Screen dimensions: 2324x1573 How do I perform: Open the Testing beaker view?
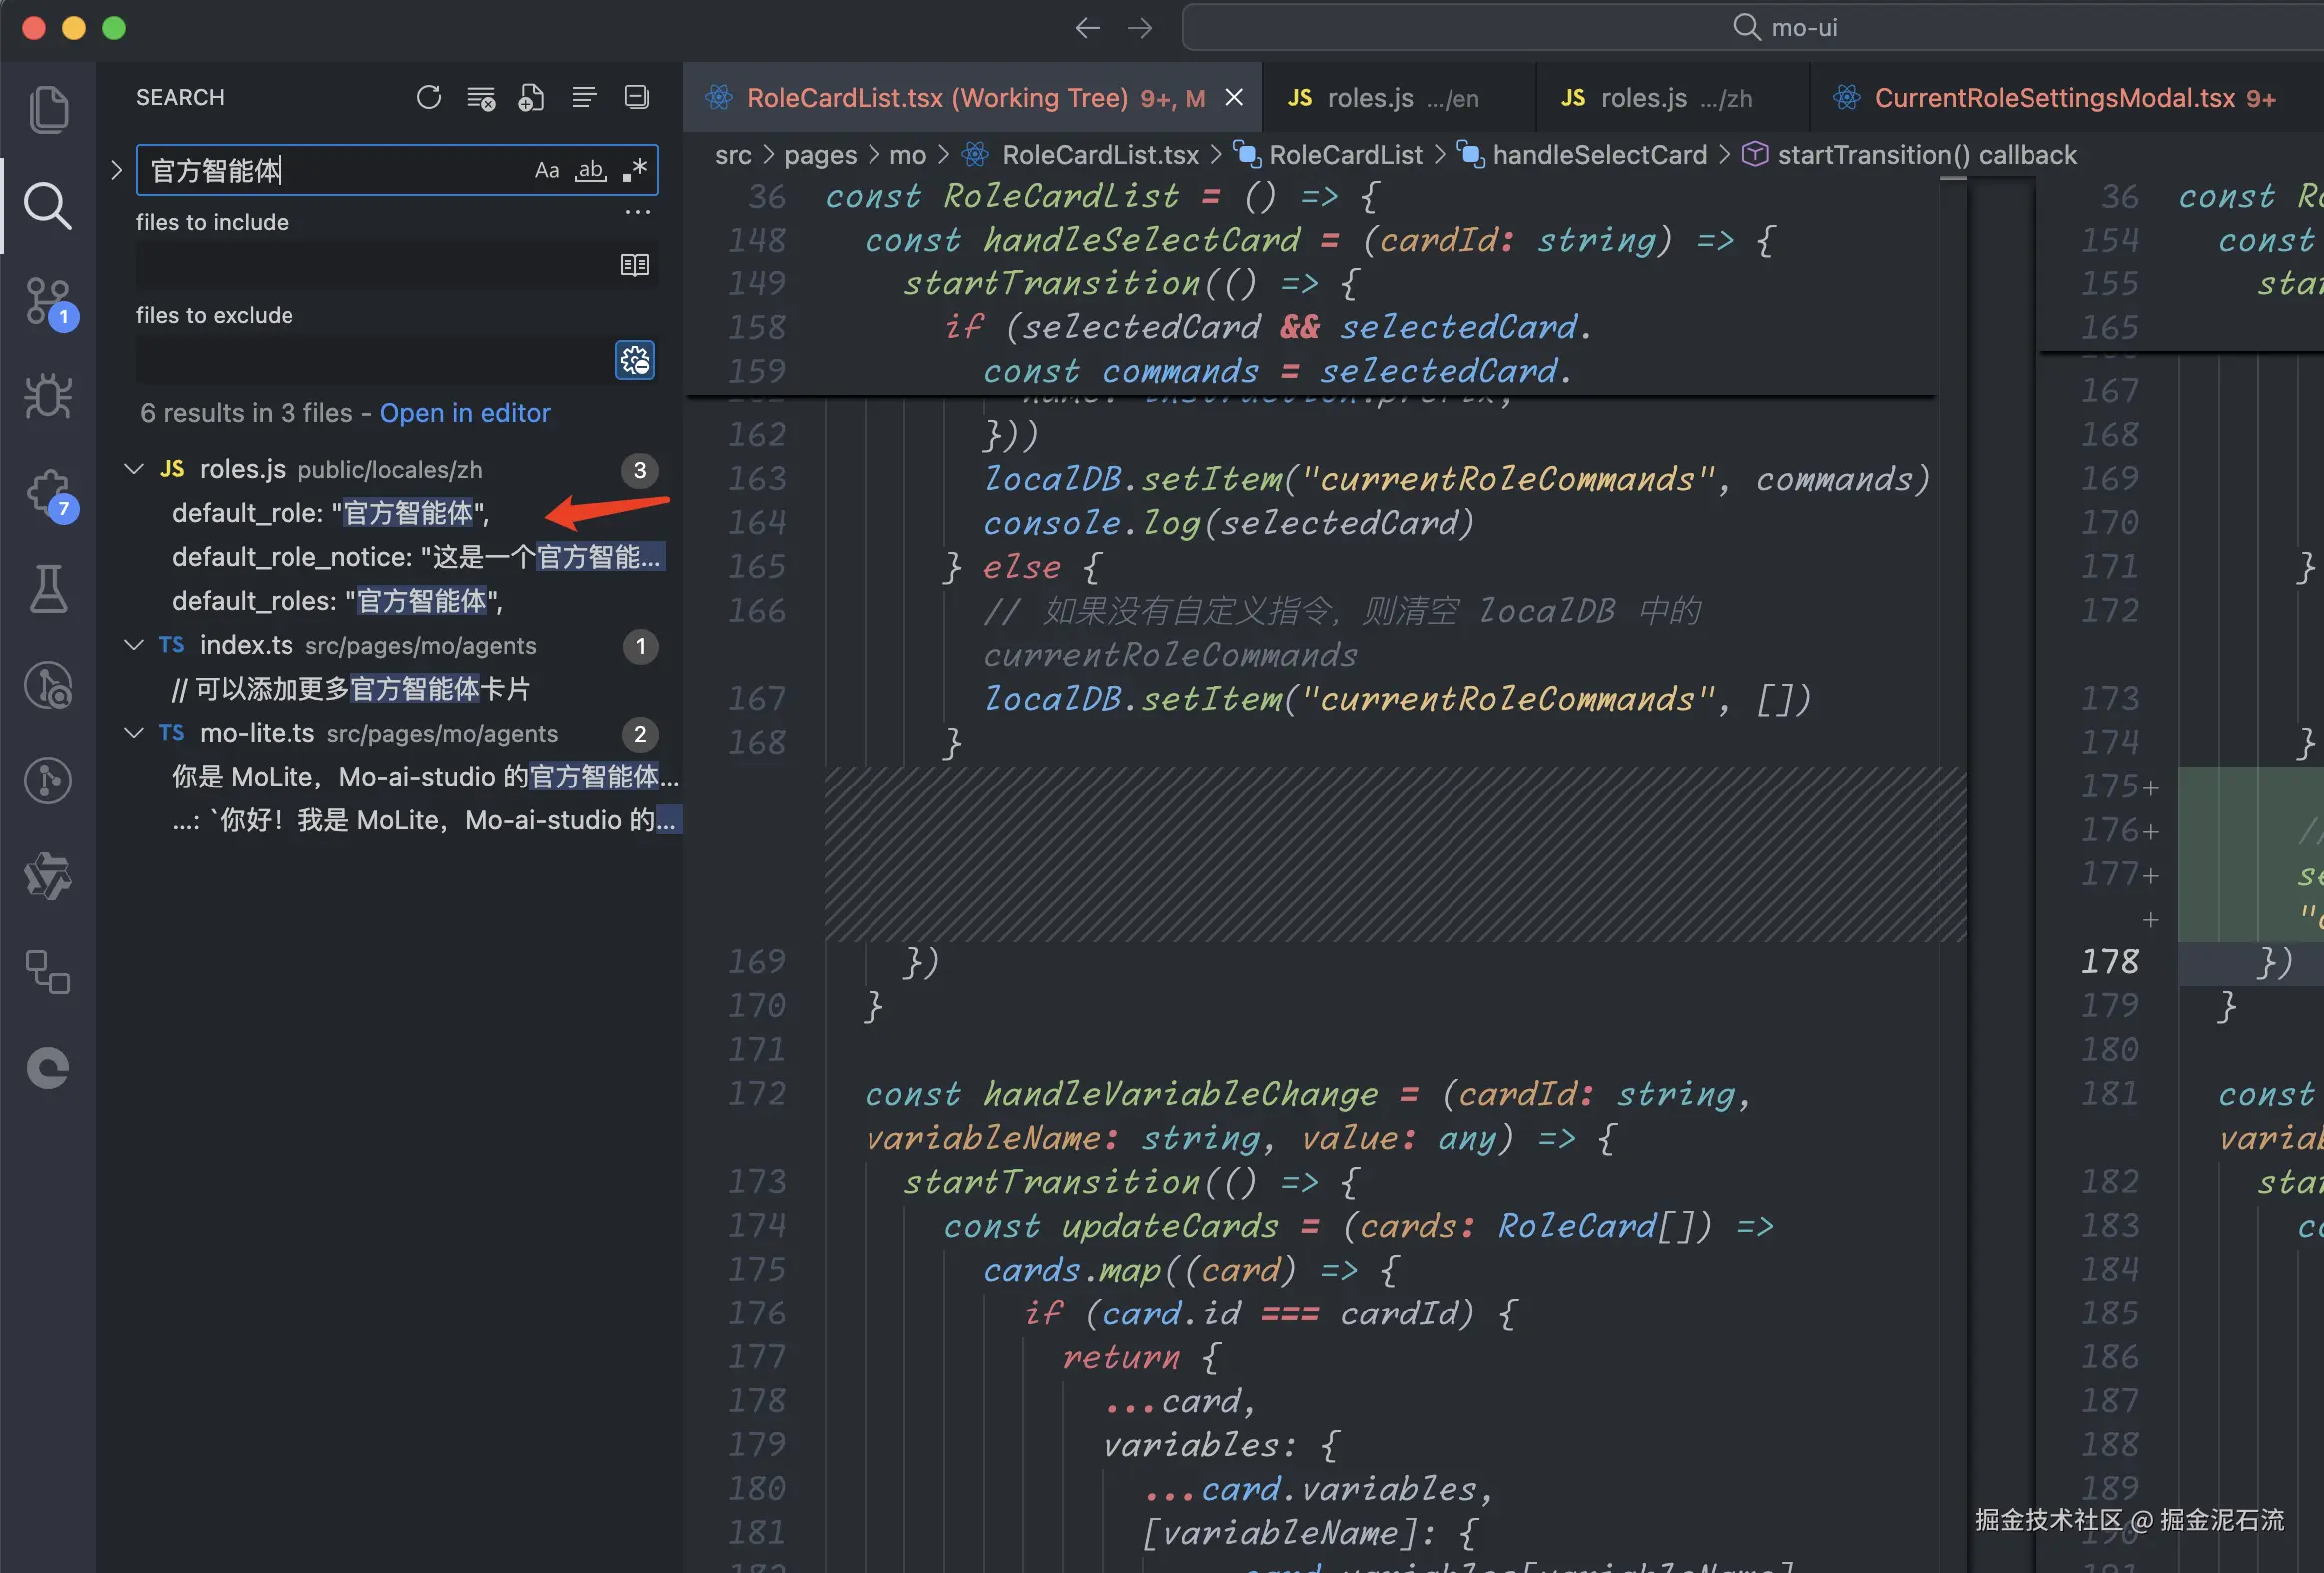coord(48,589)
